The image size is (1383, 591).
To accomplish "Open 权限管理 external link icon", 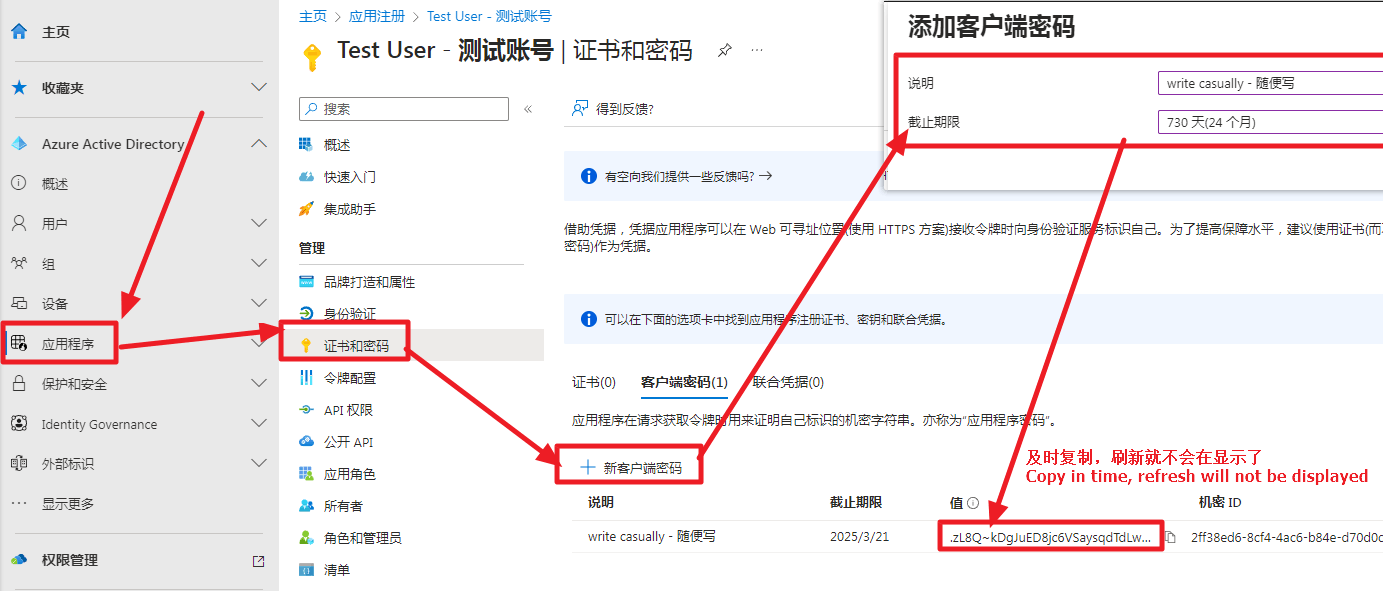I will pos(258,561).
